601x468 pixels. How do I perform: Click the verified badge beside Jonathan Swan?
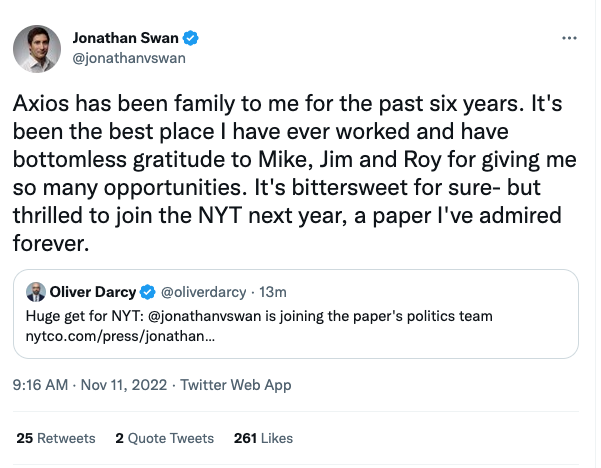pos(190,38)
